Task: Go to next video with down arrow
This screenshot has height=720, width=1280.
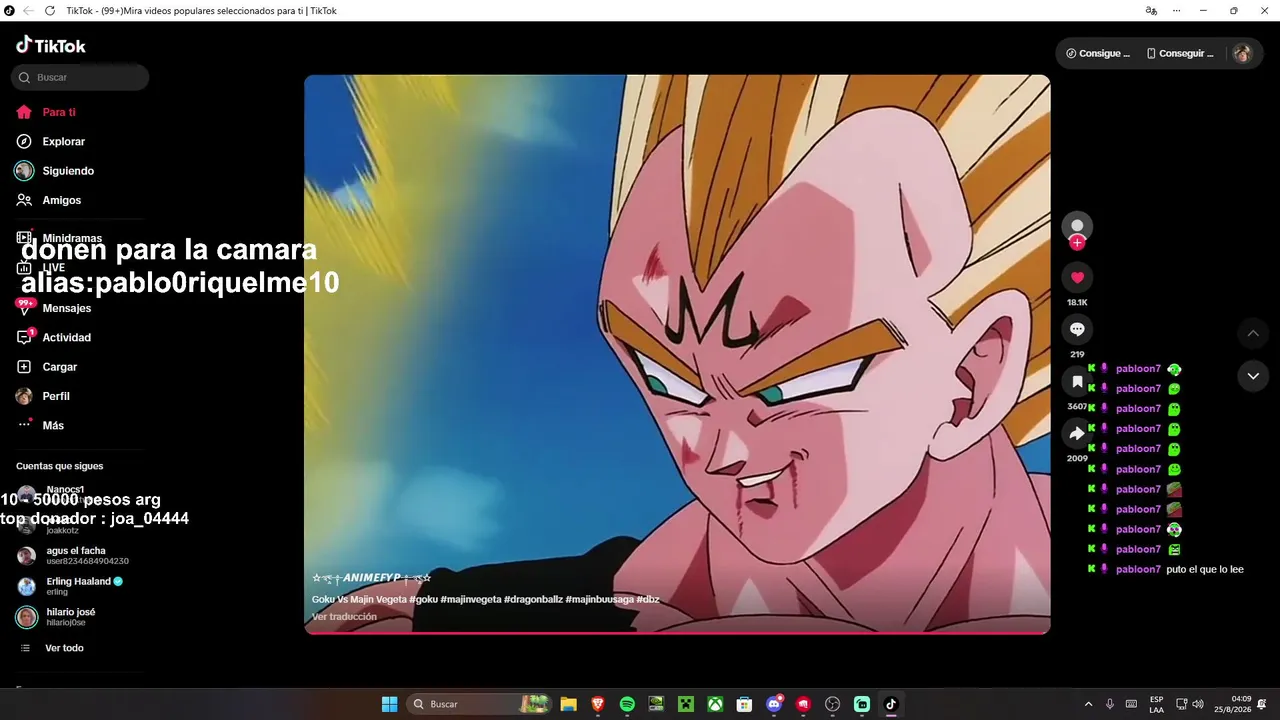Action: (x=1253, y=376)
